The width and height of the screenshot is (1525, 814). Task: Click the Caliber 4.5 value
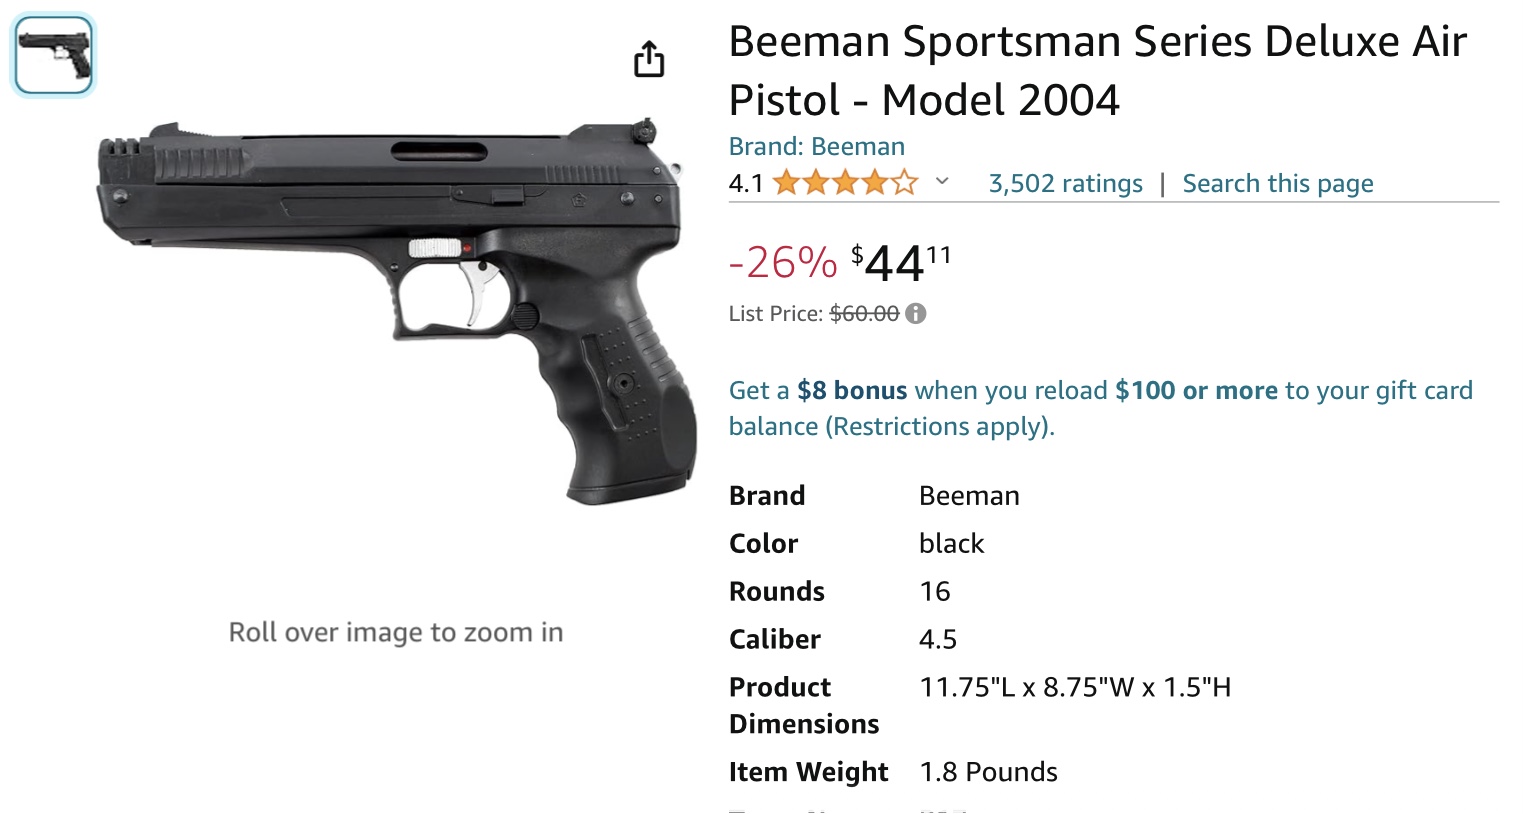point(938,640)
